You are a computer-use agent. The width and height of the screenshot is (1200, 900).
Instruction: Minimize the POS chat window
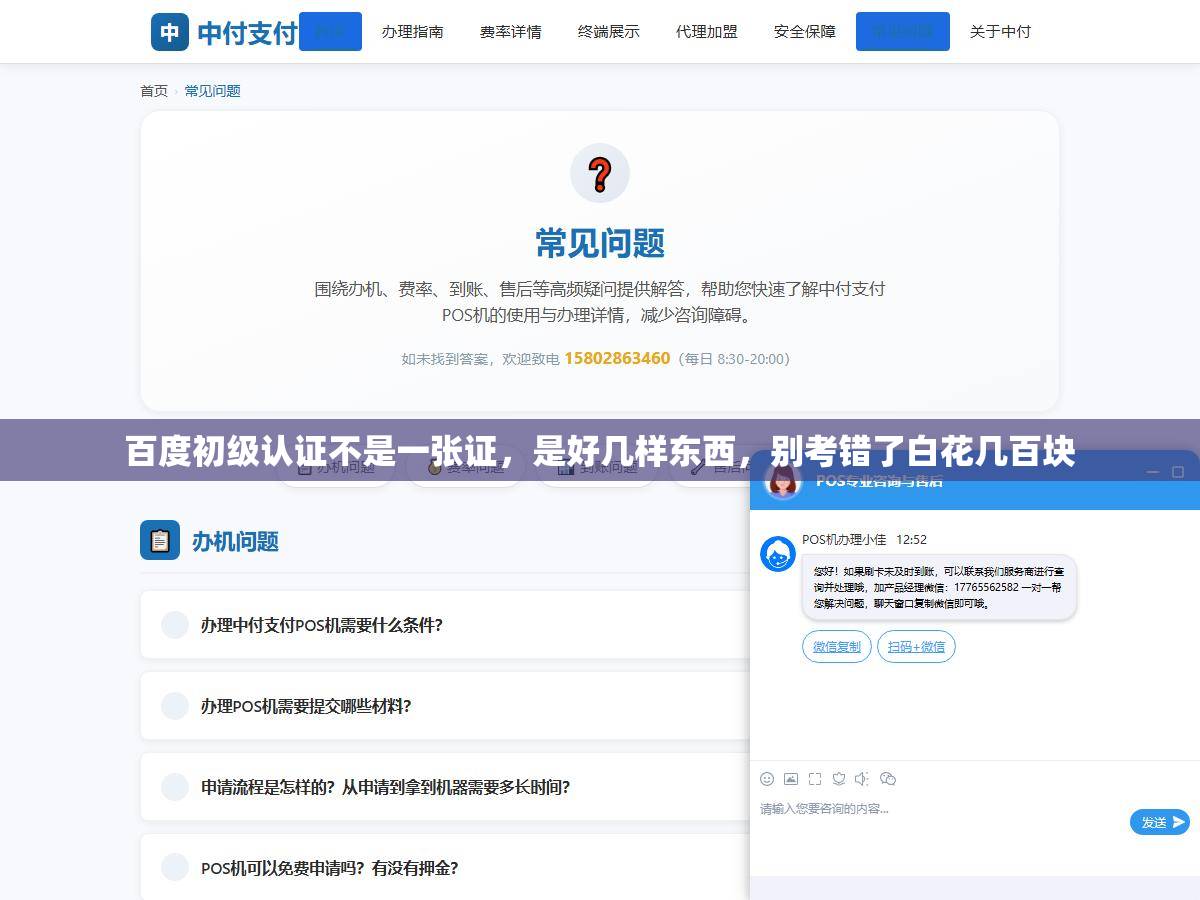1153,472
